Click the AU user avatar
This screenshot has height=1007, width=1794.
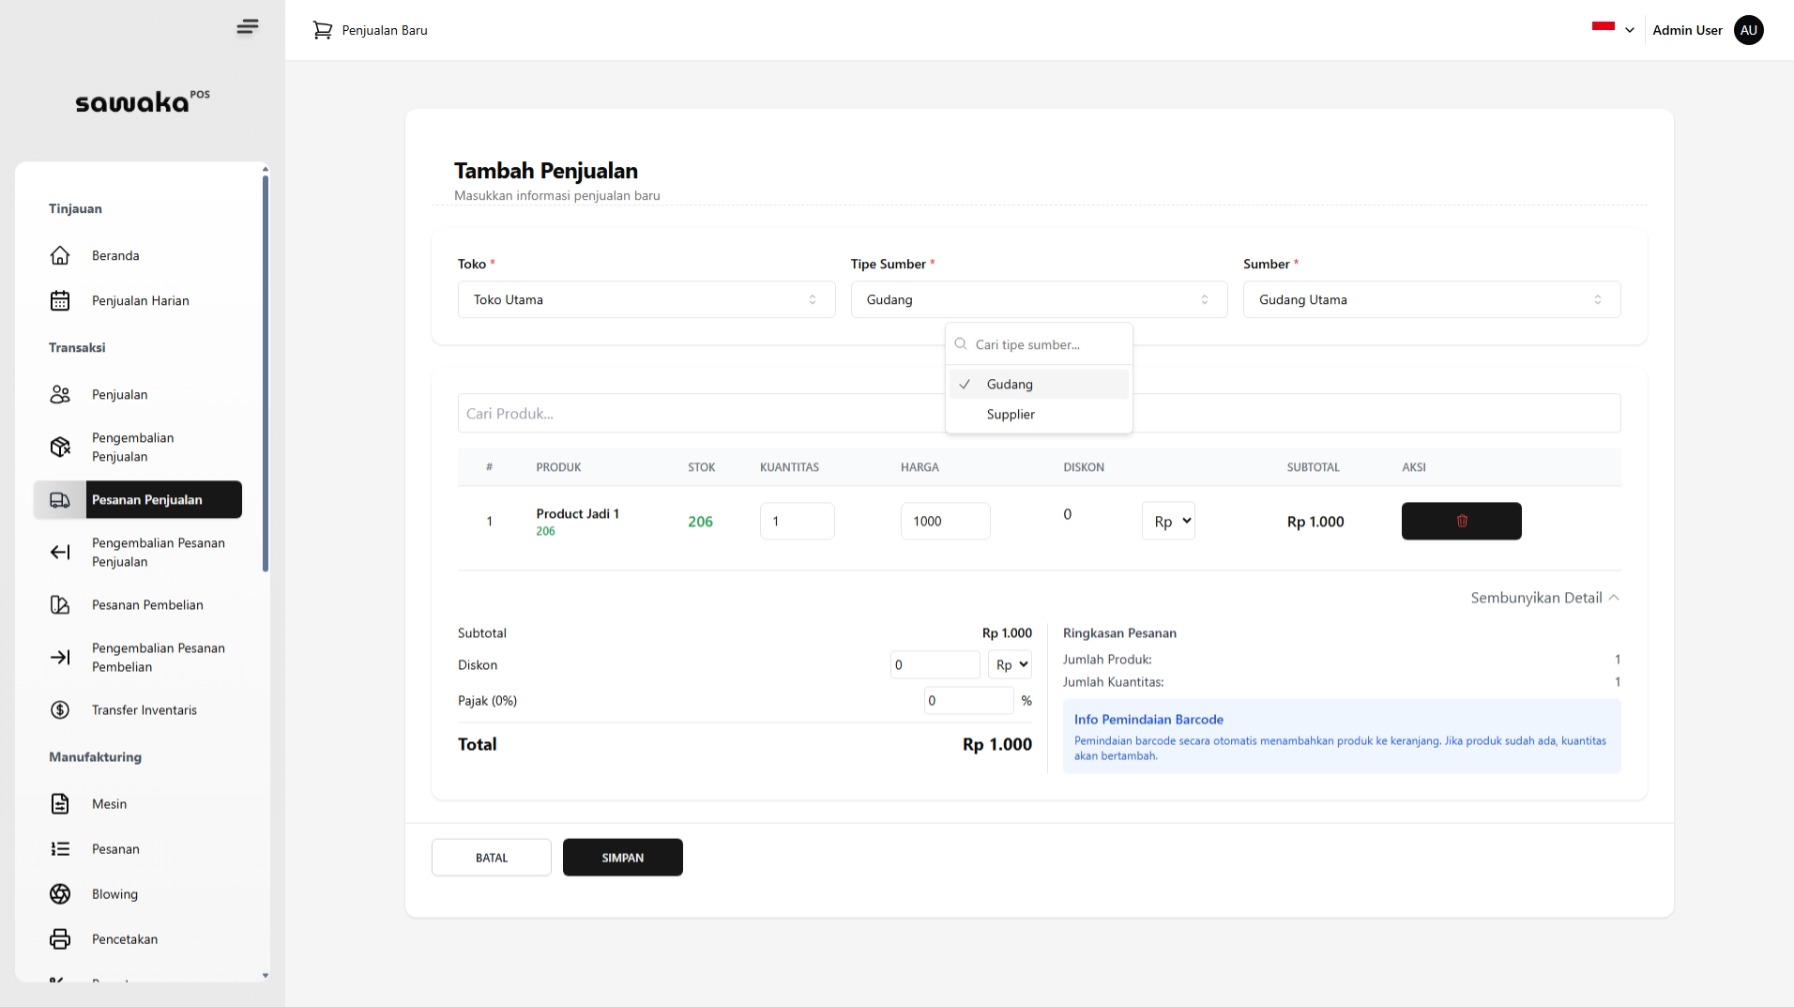pyautogui.click(x=1748, y=30)
